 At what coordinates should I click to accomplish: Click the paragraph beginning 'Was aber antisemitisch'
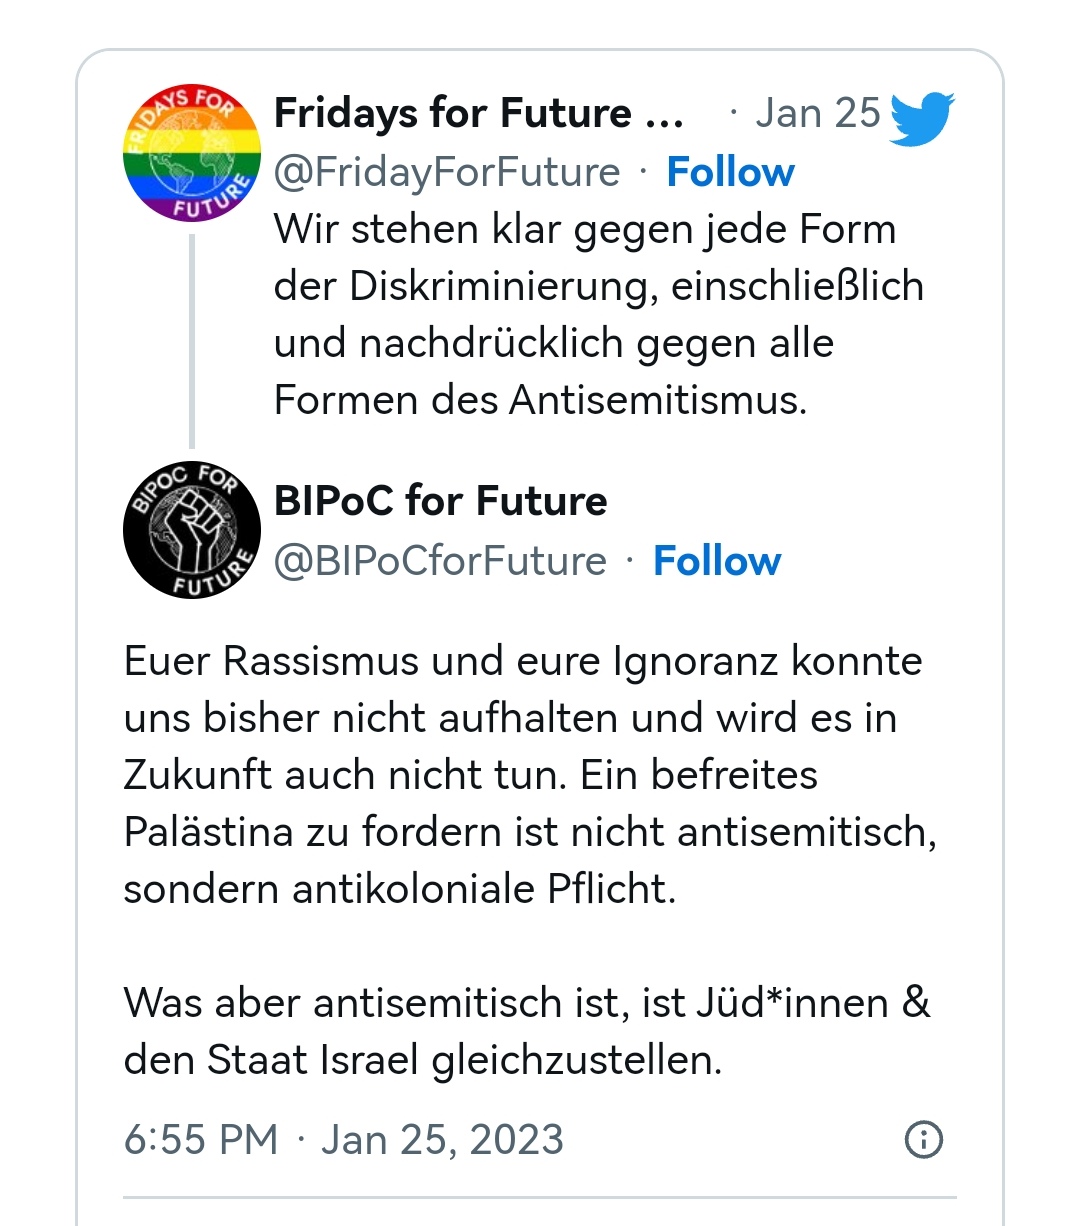coord(527,1031)
